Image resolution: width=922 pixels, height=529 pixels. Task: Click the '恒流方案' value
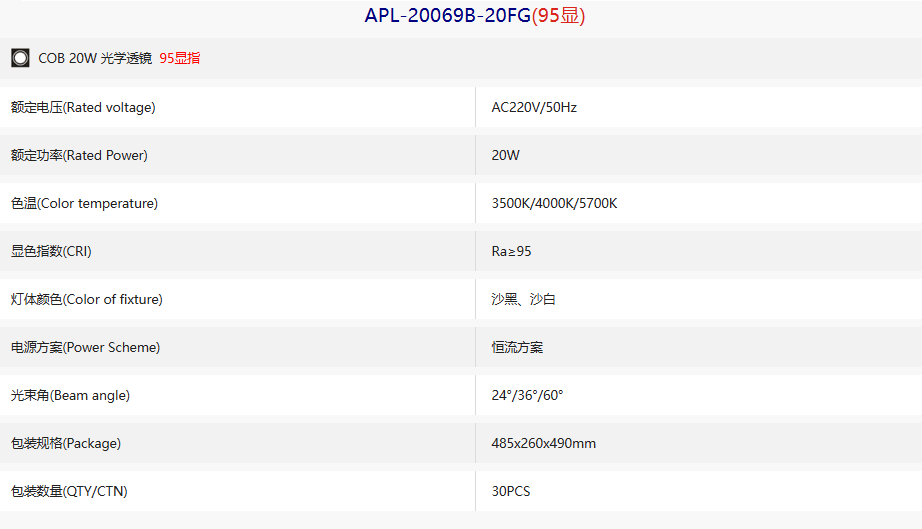(x=517, y=347)
